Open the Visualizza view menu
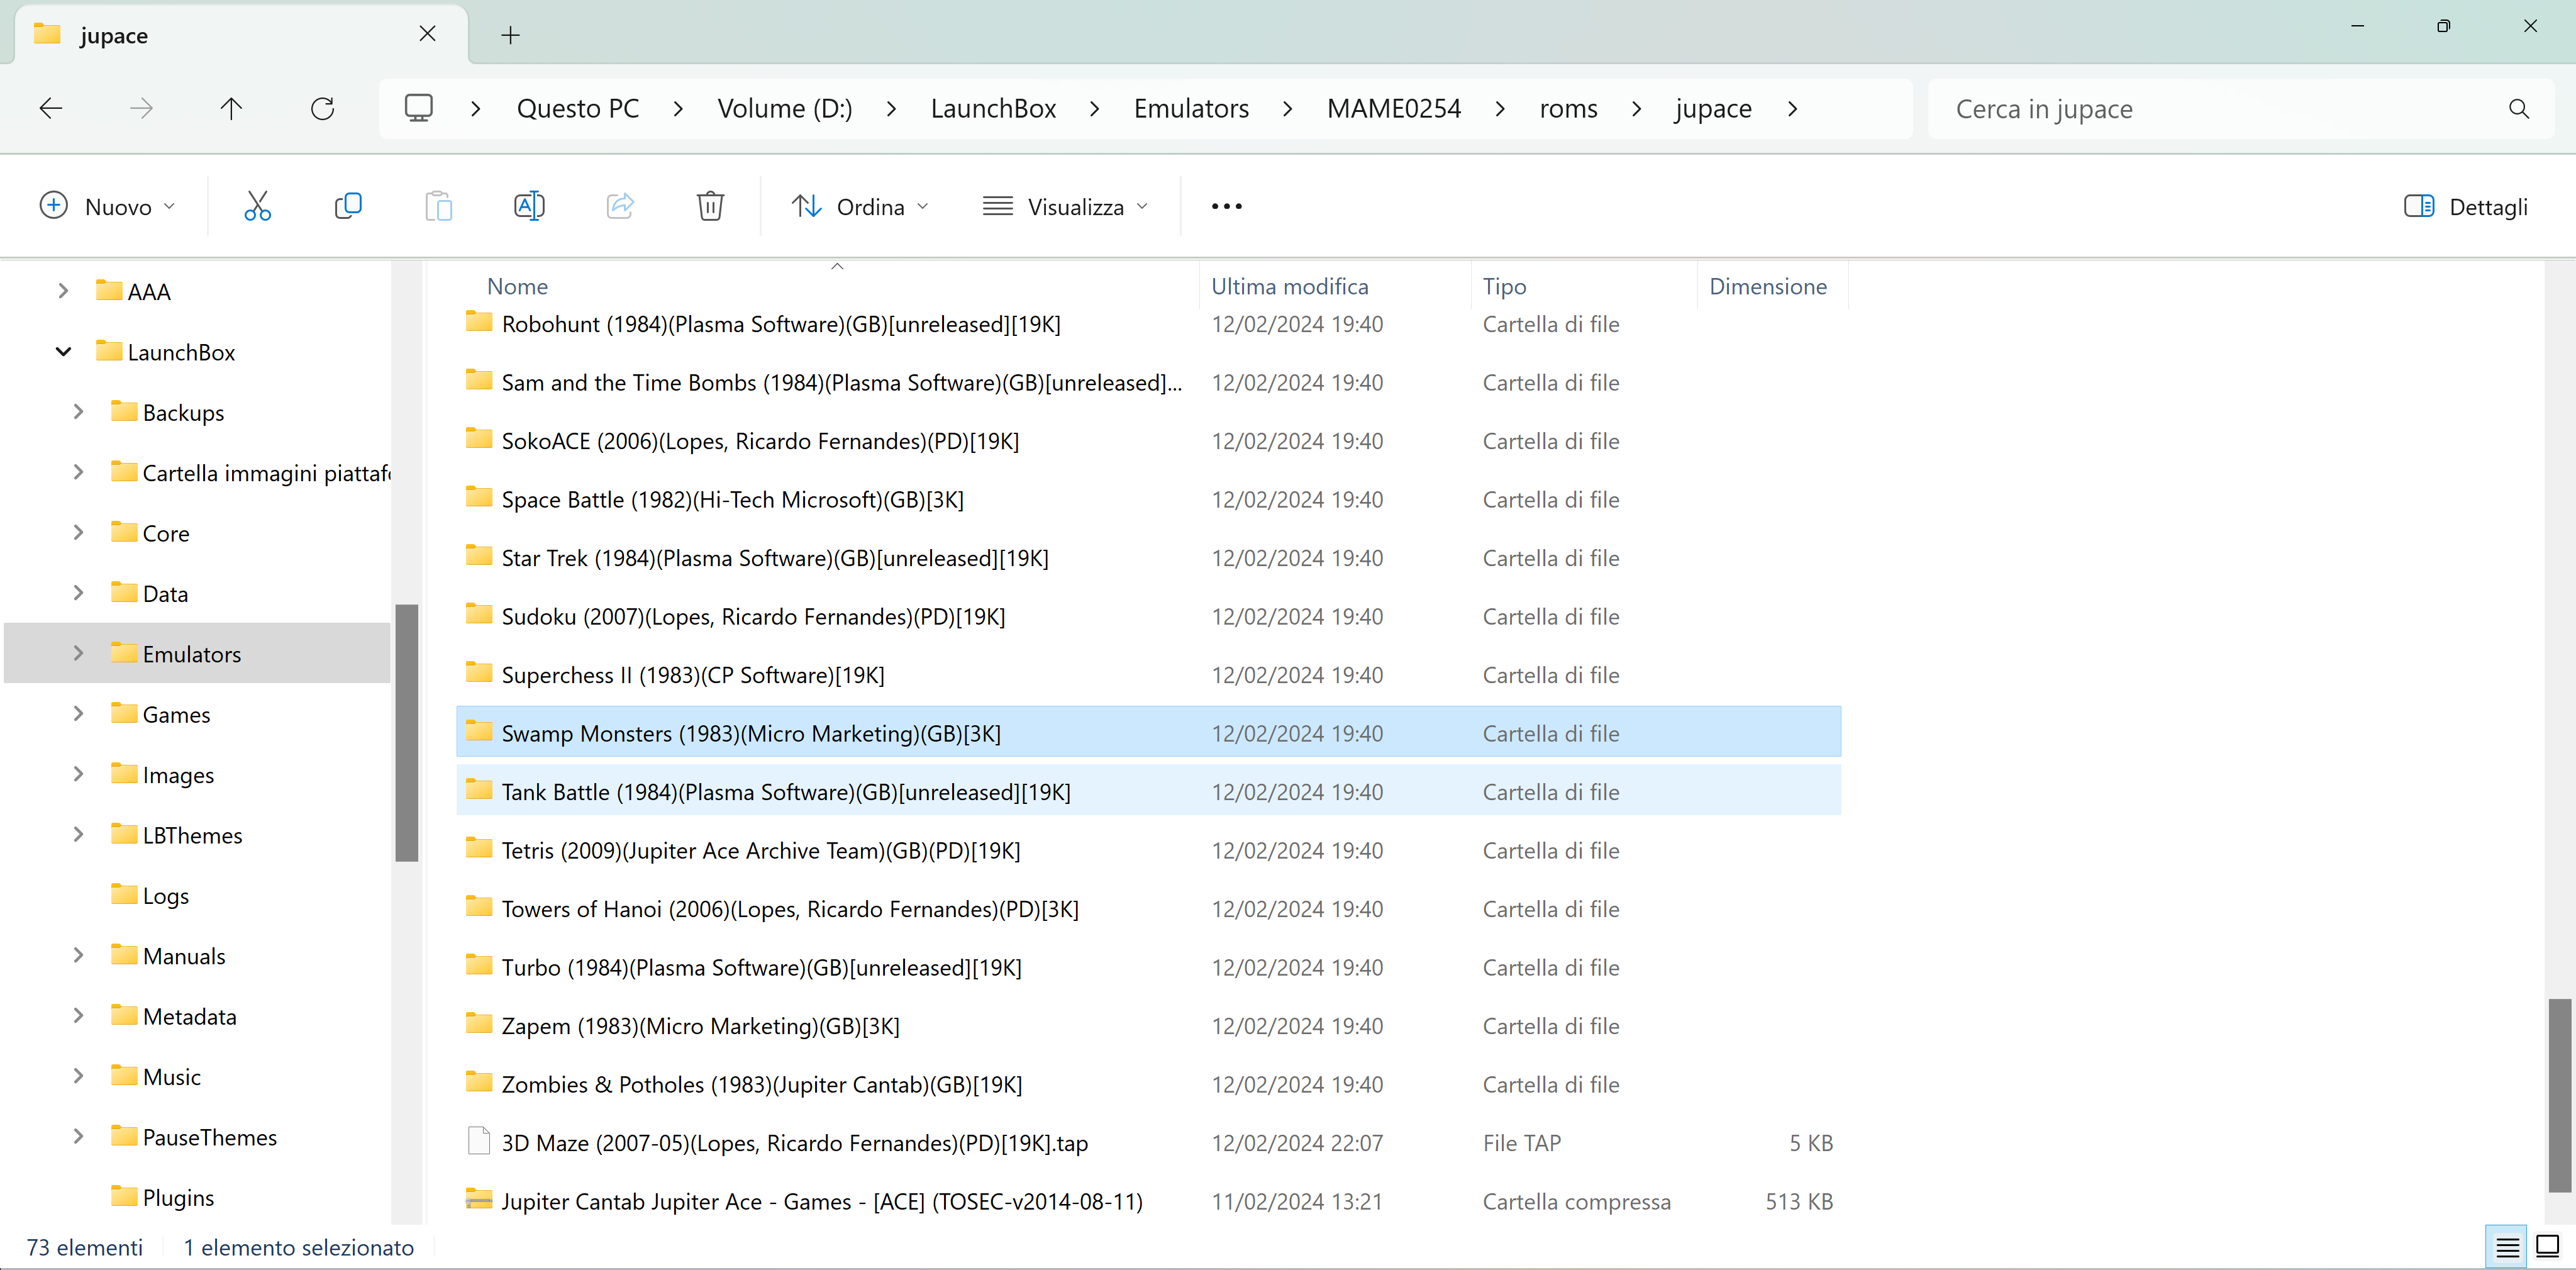2576x1270 pixels. [x=1066, y=206]
